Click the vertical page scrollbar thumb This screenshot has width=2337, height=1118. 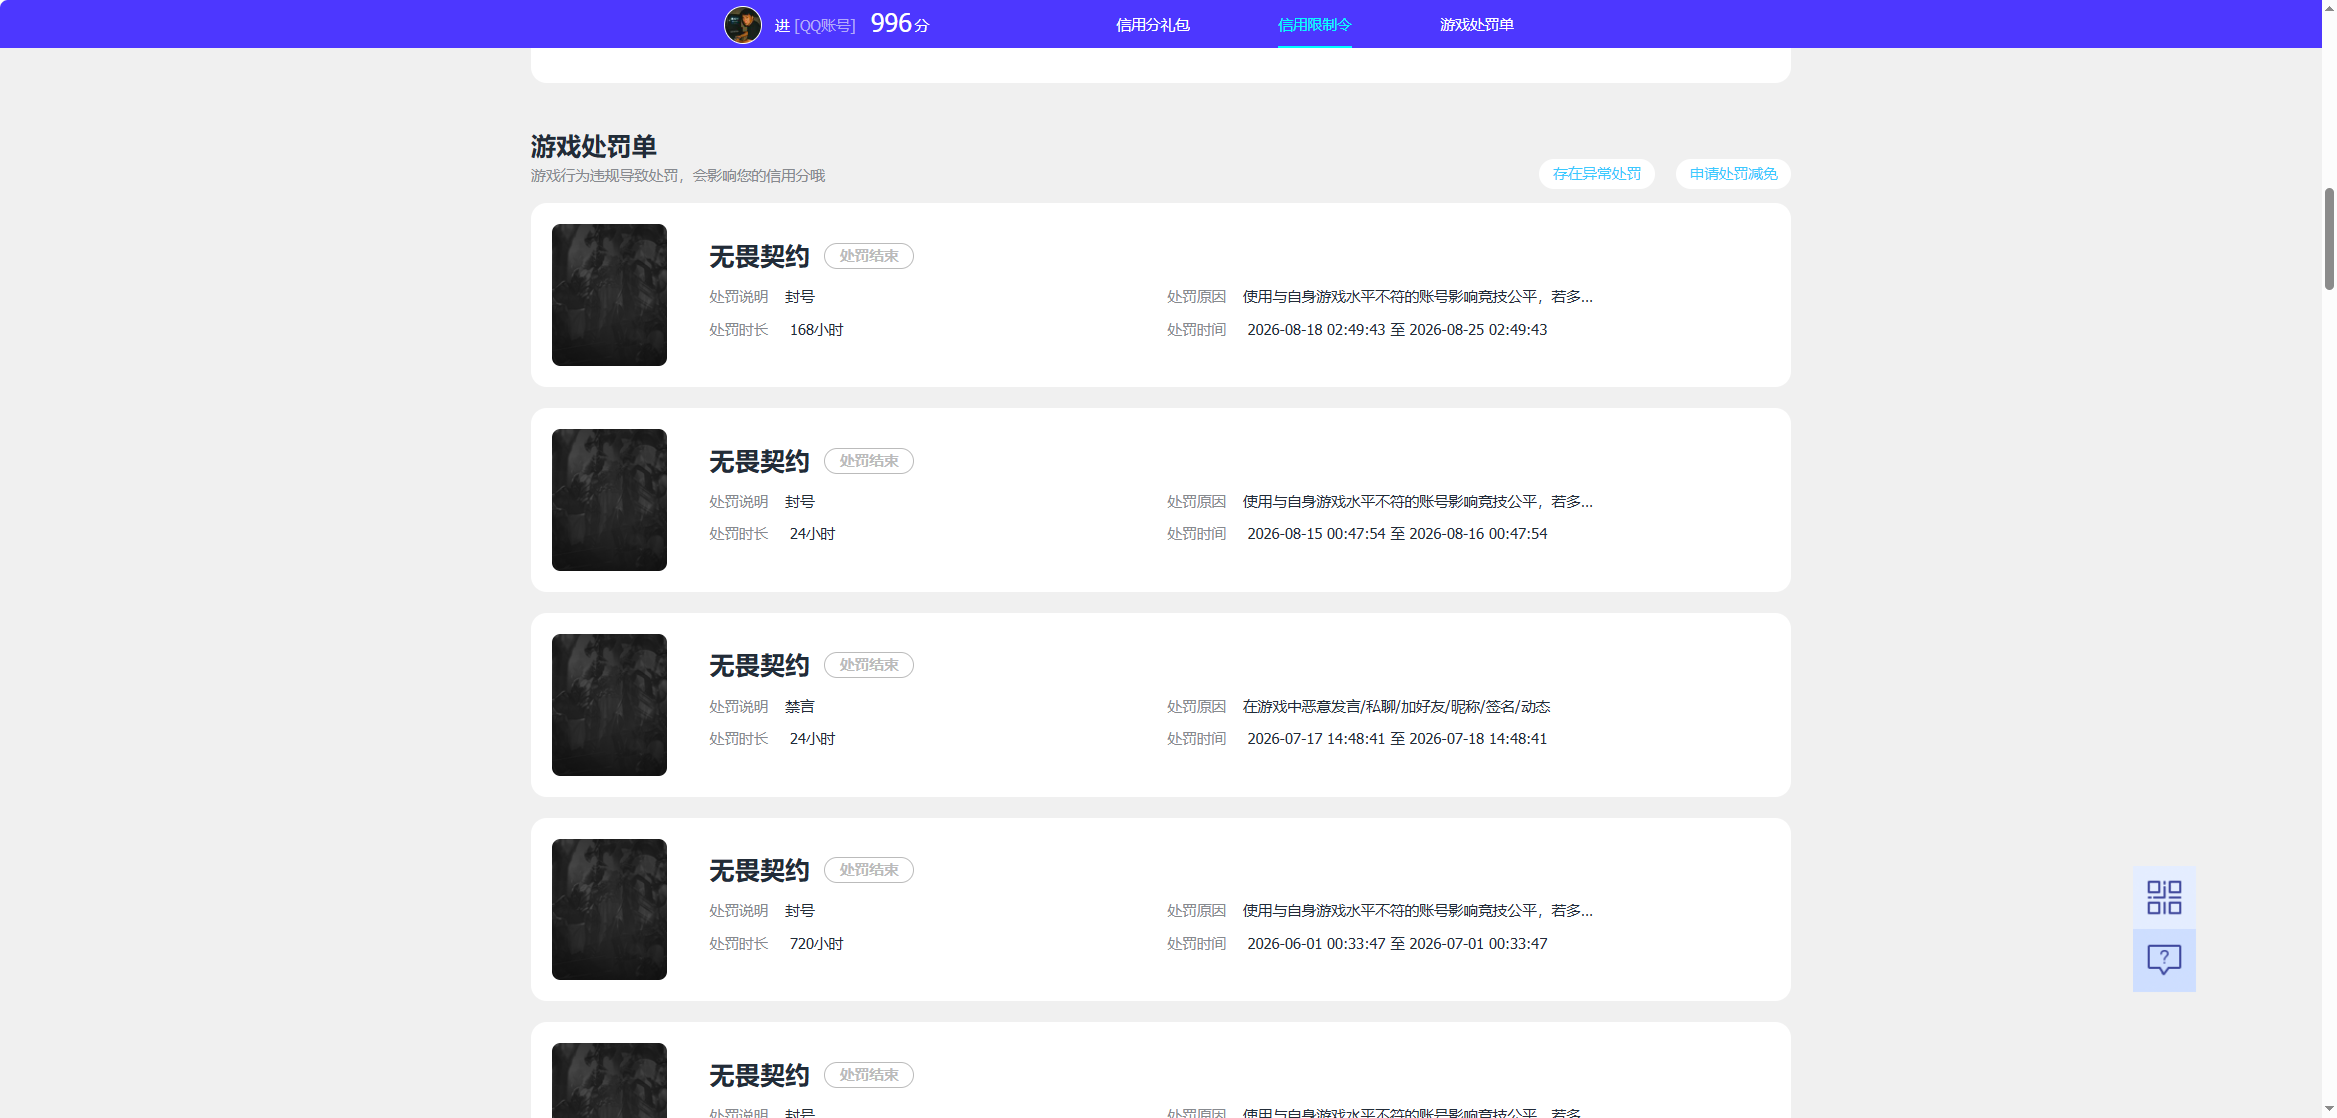click(x=2329, y=238)
